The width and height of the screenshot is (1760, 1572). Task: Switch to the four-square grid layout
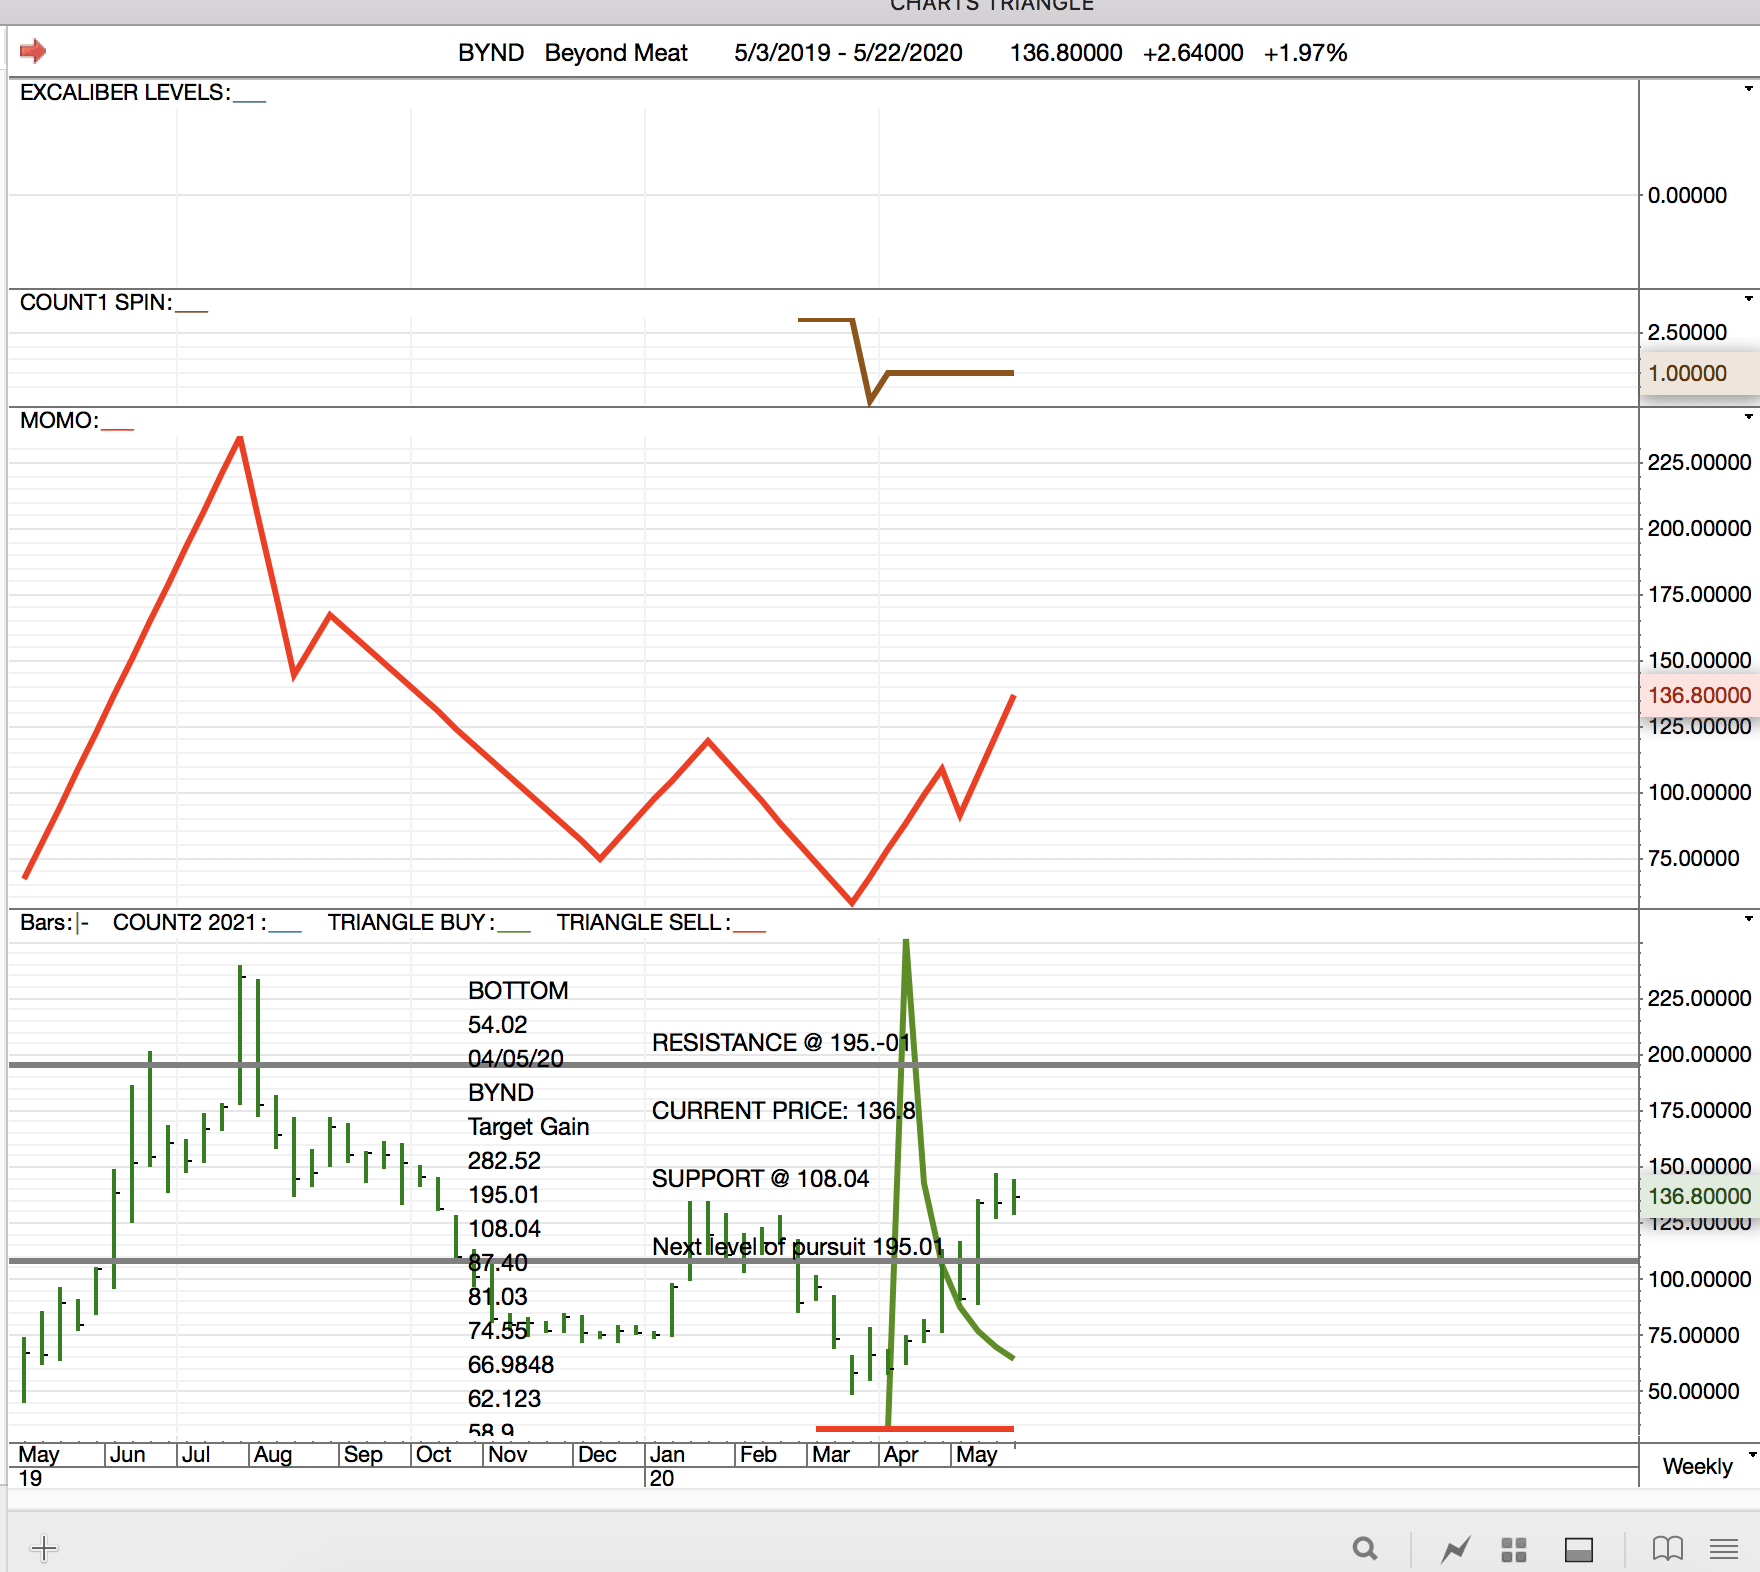tap(1514, 1549)
